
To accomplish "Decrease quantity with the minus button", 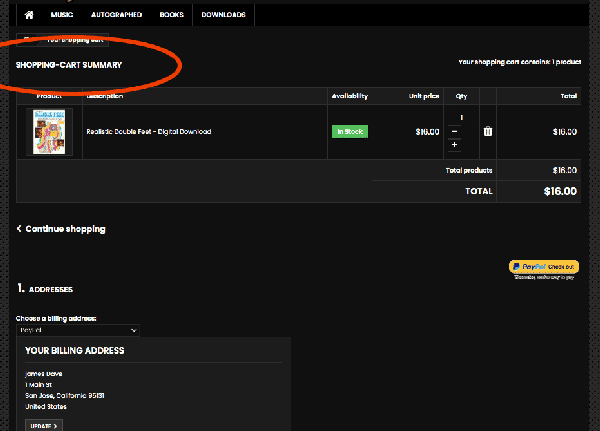I will 454,131.
